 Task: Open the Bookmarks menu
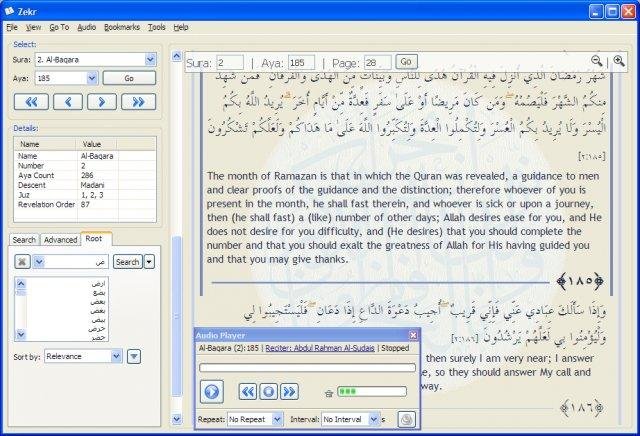pos(122,27)
